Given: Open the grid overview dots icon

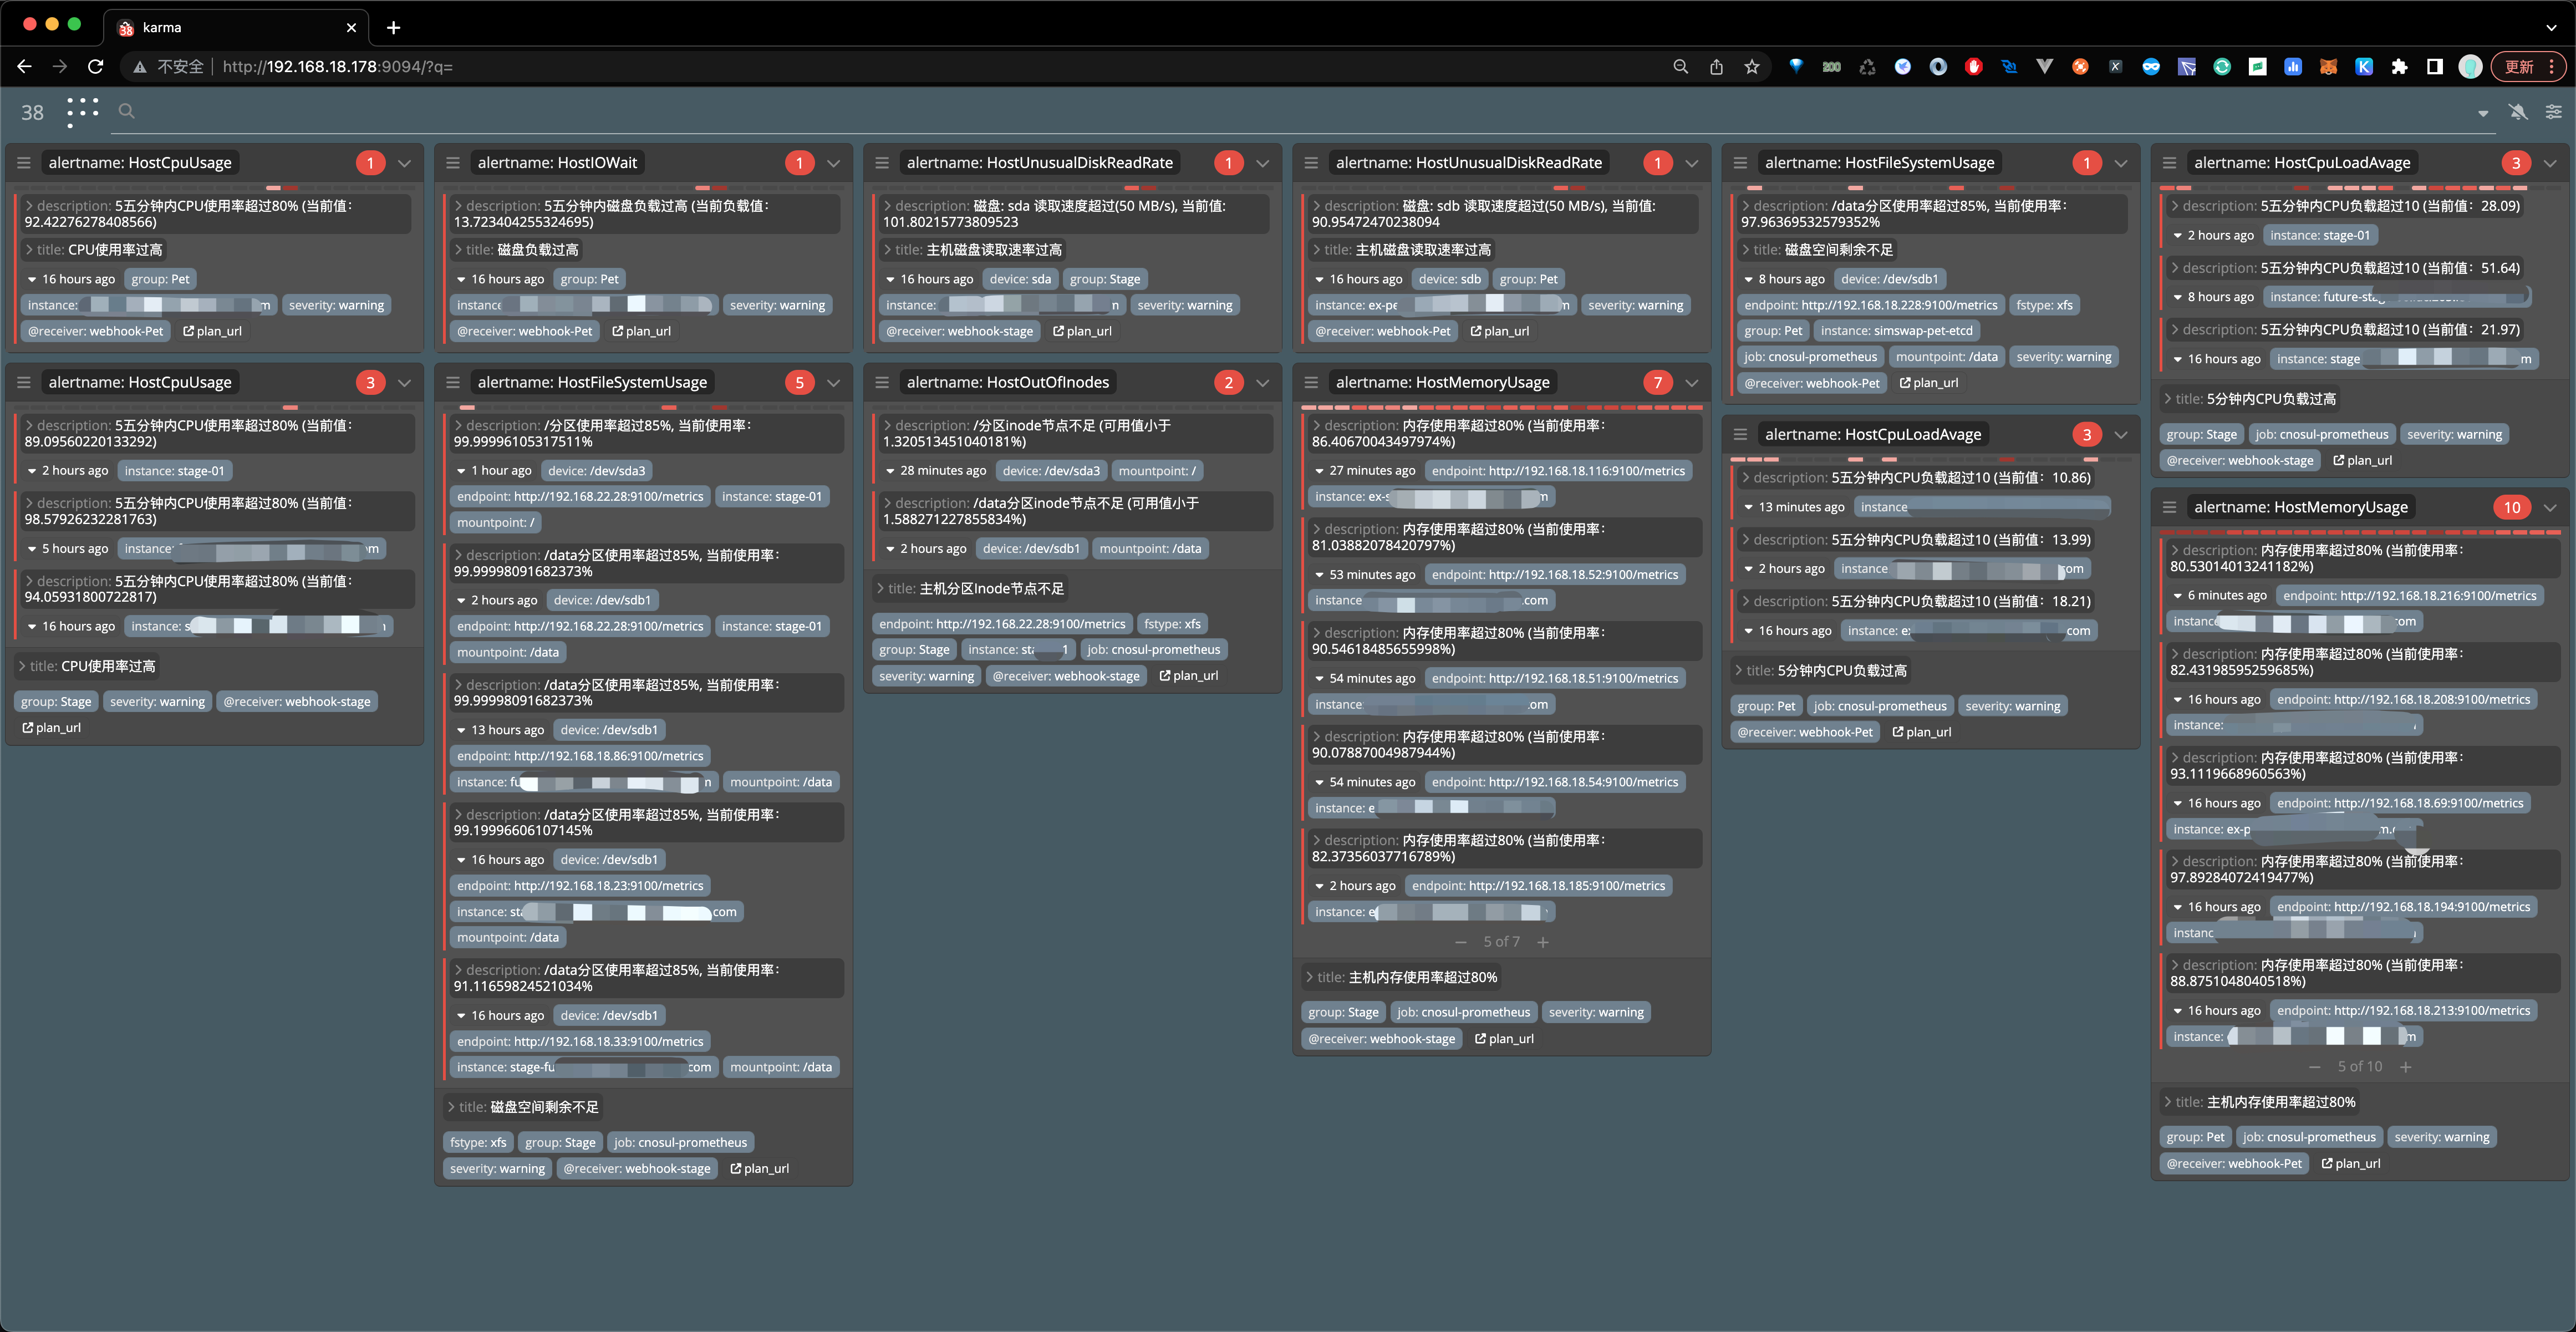Looking at the screenshot, I should pos(83,111).
